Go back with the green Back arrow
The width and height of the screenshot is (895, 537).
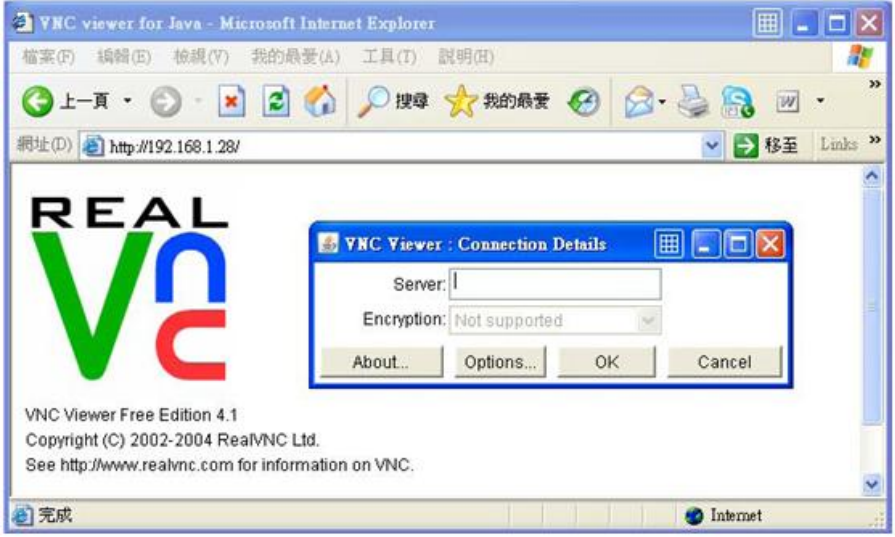click(37, 102)
